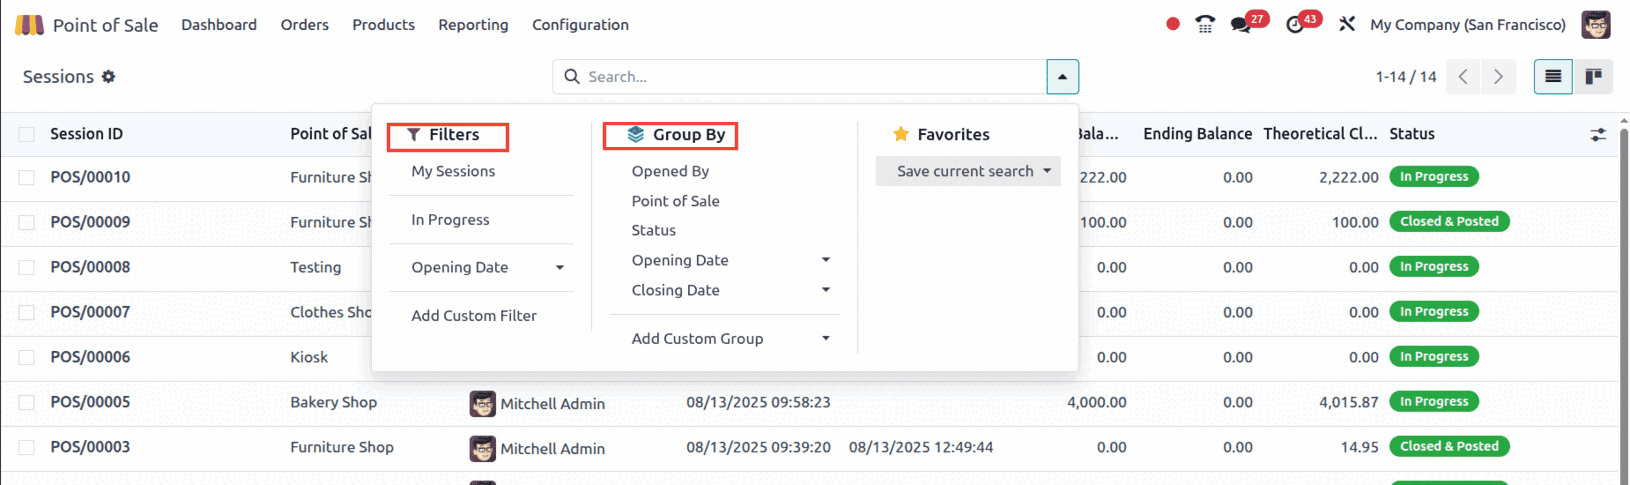
Task: Click Add Custom Filter
Action: click(474, 316)
